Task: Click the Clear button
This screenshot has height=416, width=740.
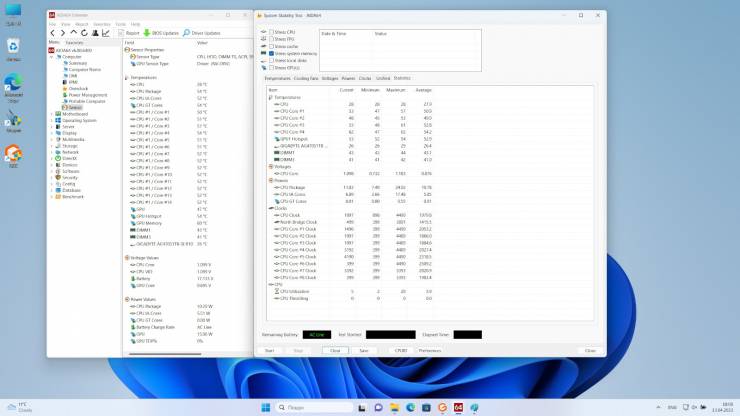Action: (335, 351)
